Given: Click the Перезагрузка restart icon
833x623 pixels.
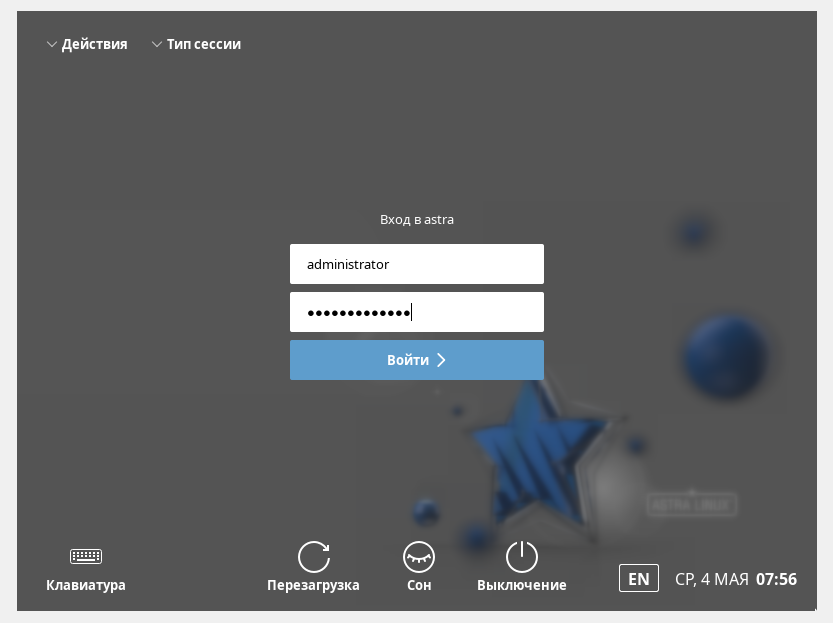Looking at the screenshot, I should [313, 557].
